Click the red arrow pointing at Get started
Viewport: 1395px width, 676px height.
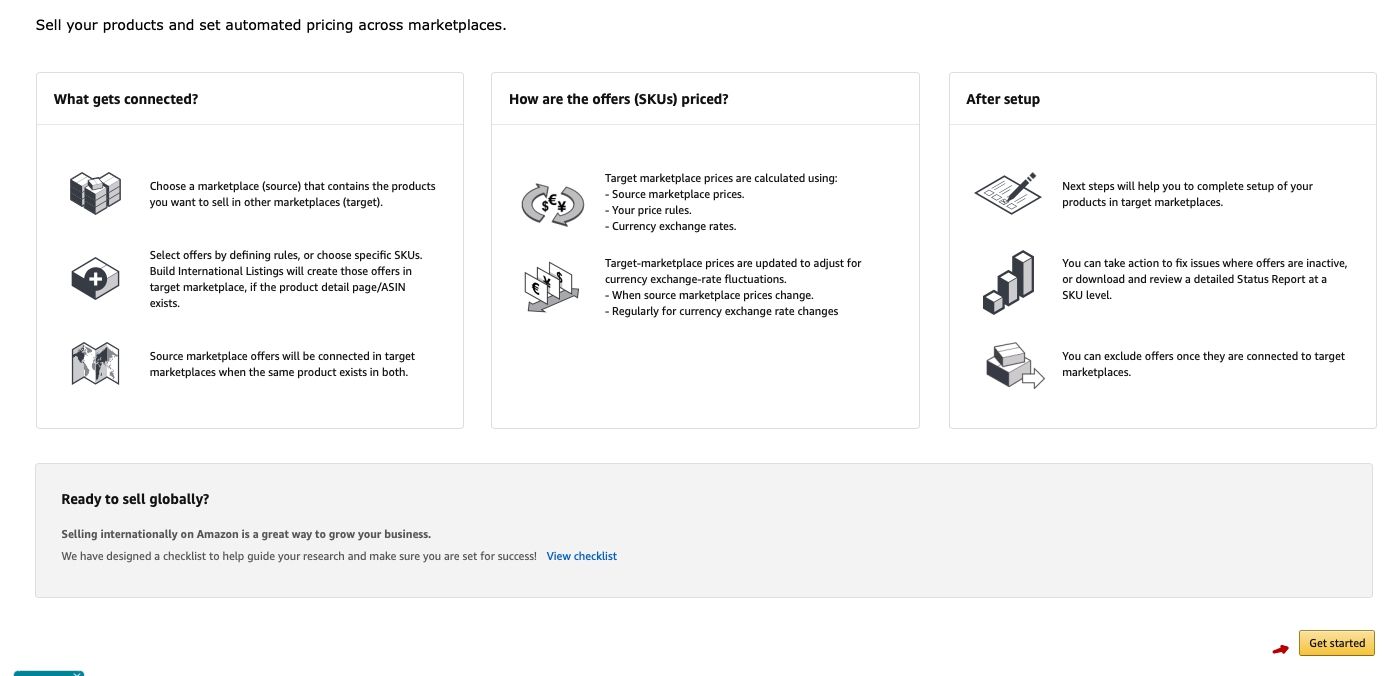click(x=1282, y=650)
